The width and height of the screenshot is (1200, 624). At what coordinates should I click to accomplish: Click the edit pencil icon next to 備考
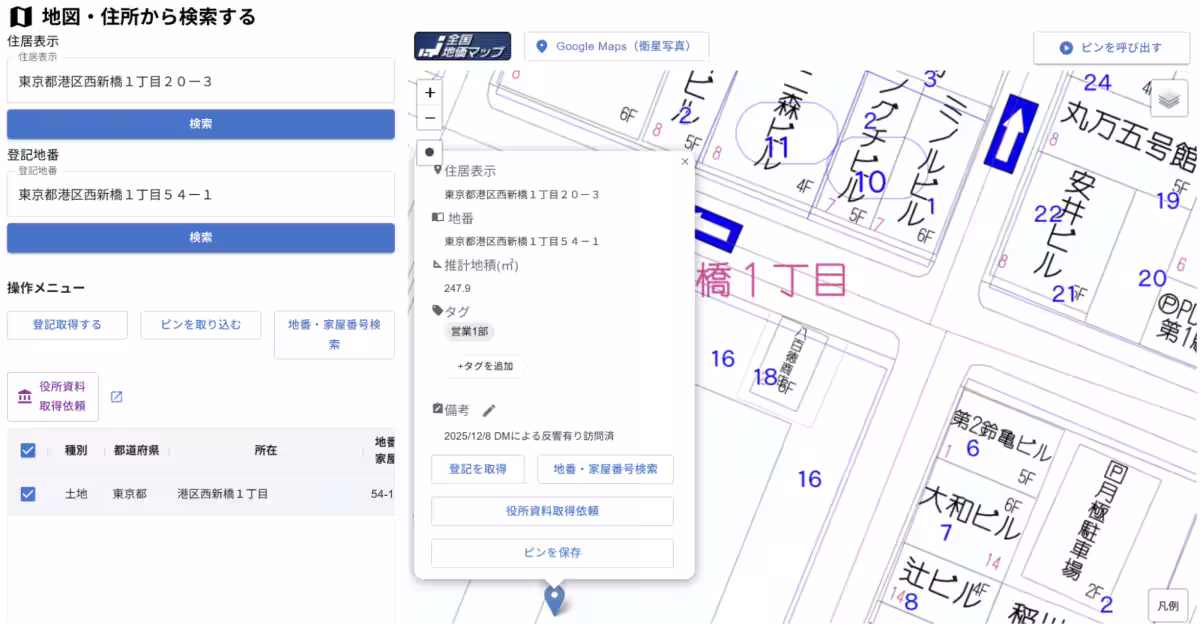point(489,408)
